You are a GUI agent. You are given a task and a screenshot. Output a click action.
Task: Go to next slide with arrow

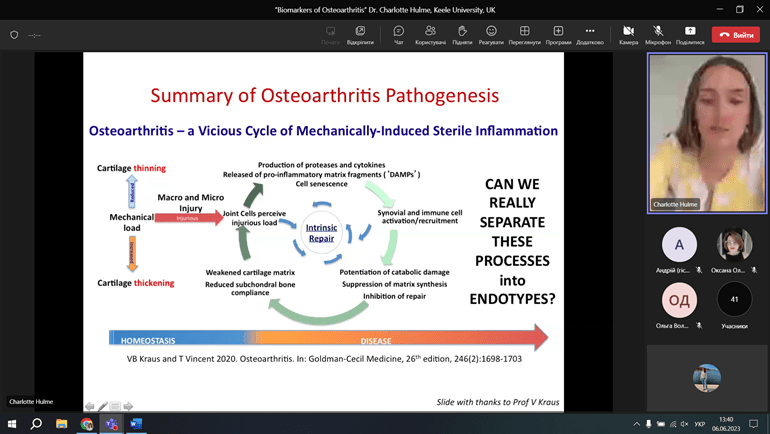pyautogui.click(x=128, y=406)
